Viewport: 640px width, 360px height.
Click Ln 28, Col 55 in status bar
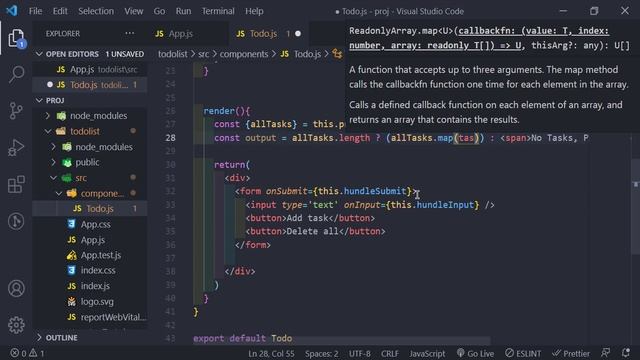pyautogui.click(x=271, y=353)
